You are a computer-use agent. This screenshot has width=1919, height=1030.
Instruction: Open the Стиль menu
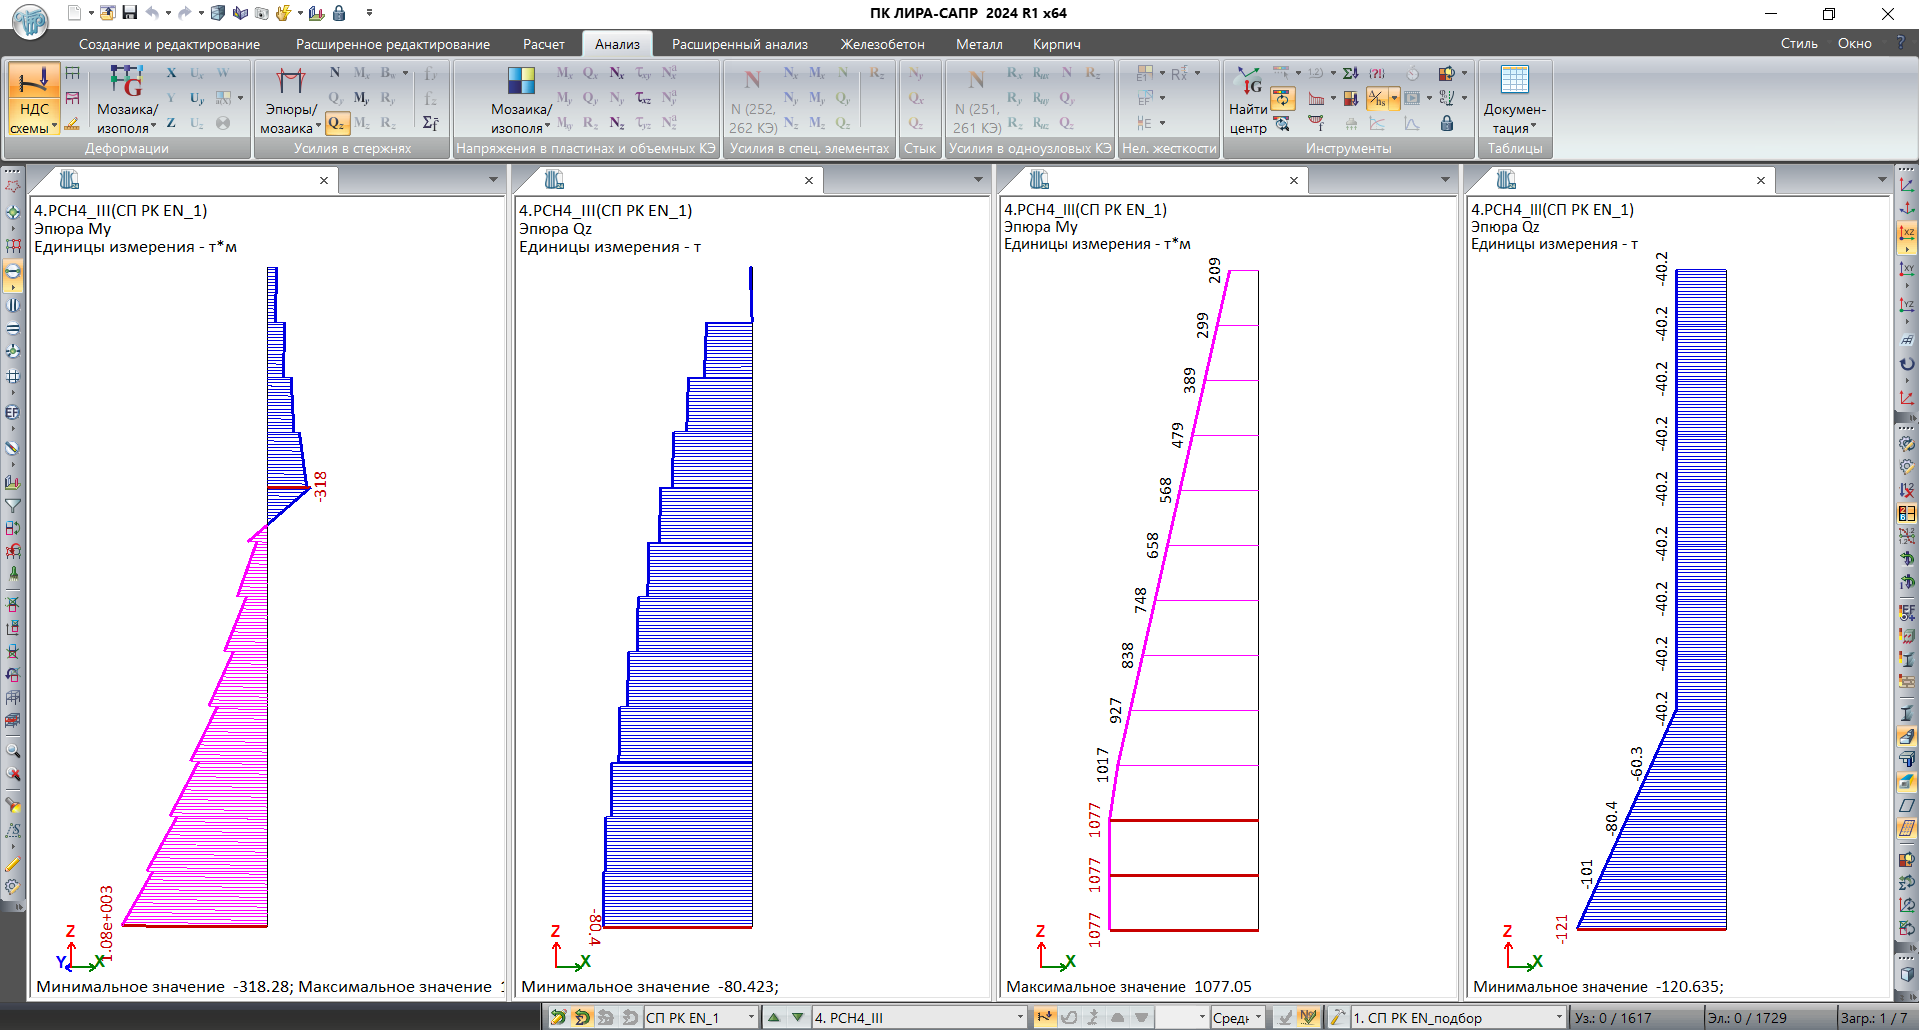pyautogui.click(x=1798, y=44)
